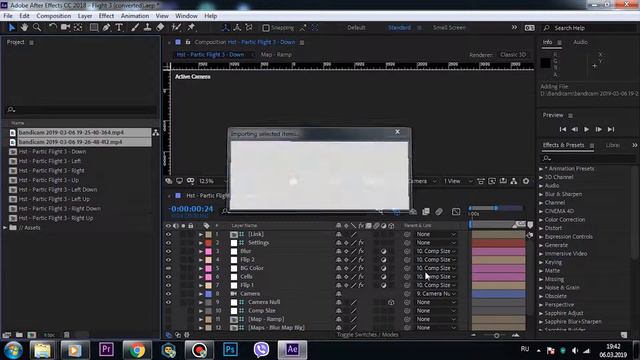Hide the Blur layer

[x=168, y=251]
